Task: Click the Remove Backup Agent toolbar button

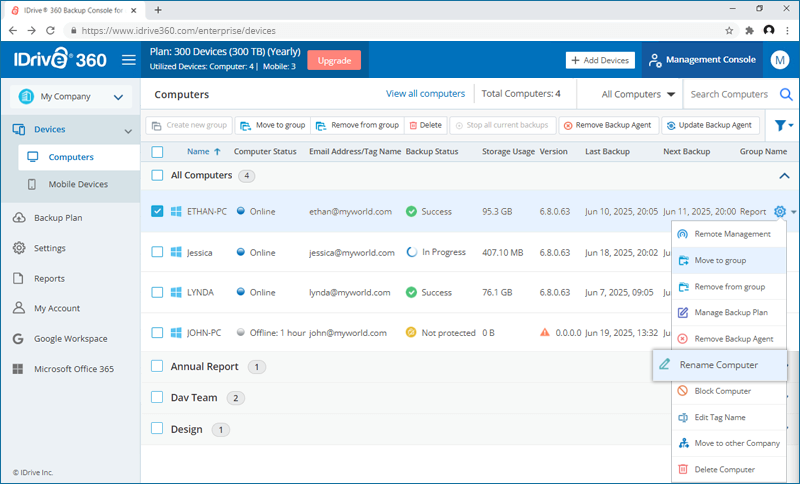Action: (608, 125)
